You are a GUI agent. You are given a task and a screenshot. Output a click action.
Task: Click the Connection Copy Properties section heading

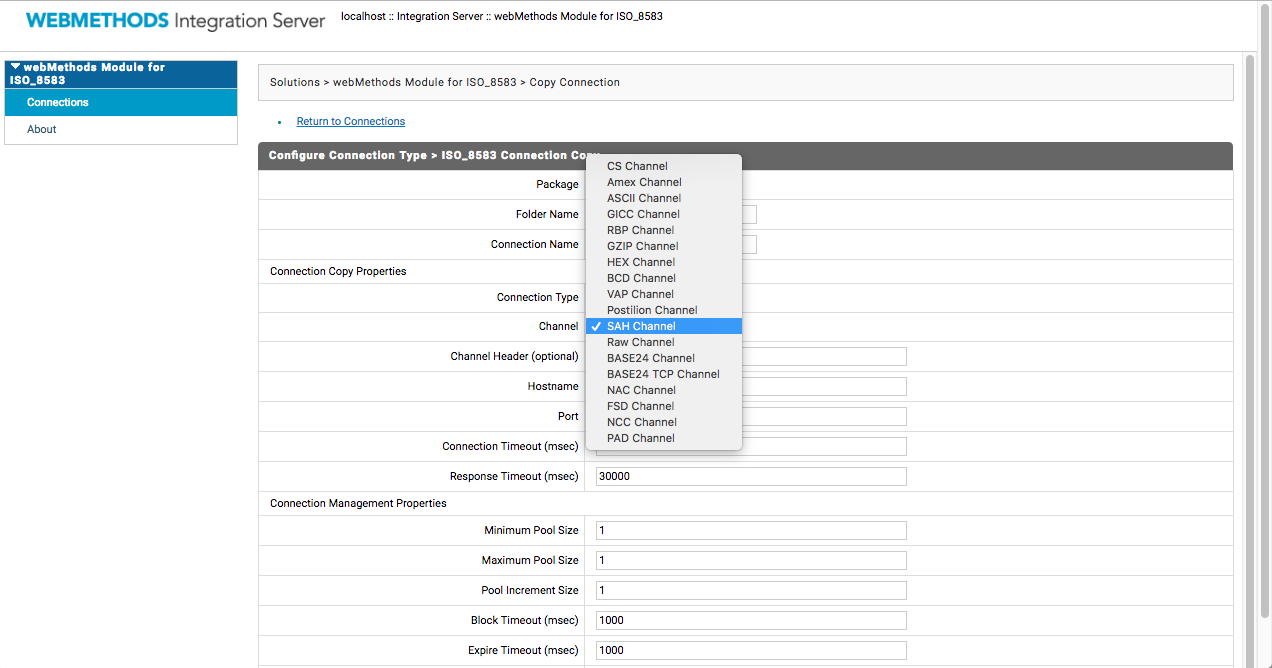click(x=338, y=271)
